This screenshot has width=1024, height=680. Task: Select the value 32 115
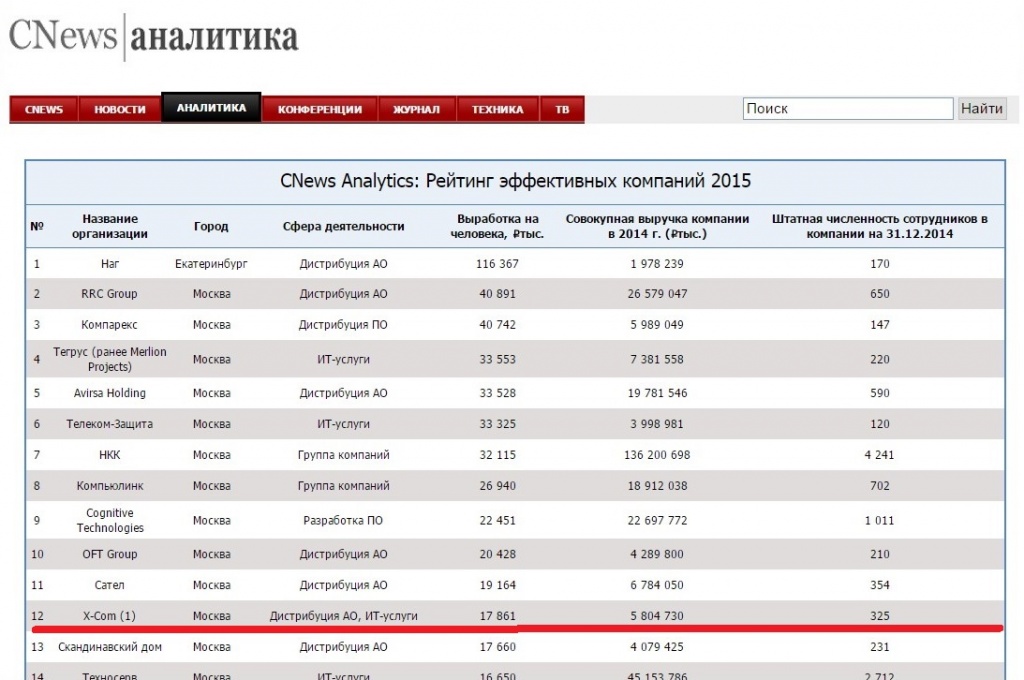point(497,455)
